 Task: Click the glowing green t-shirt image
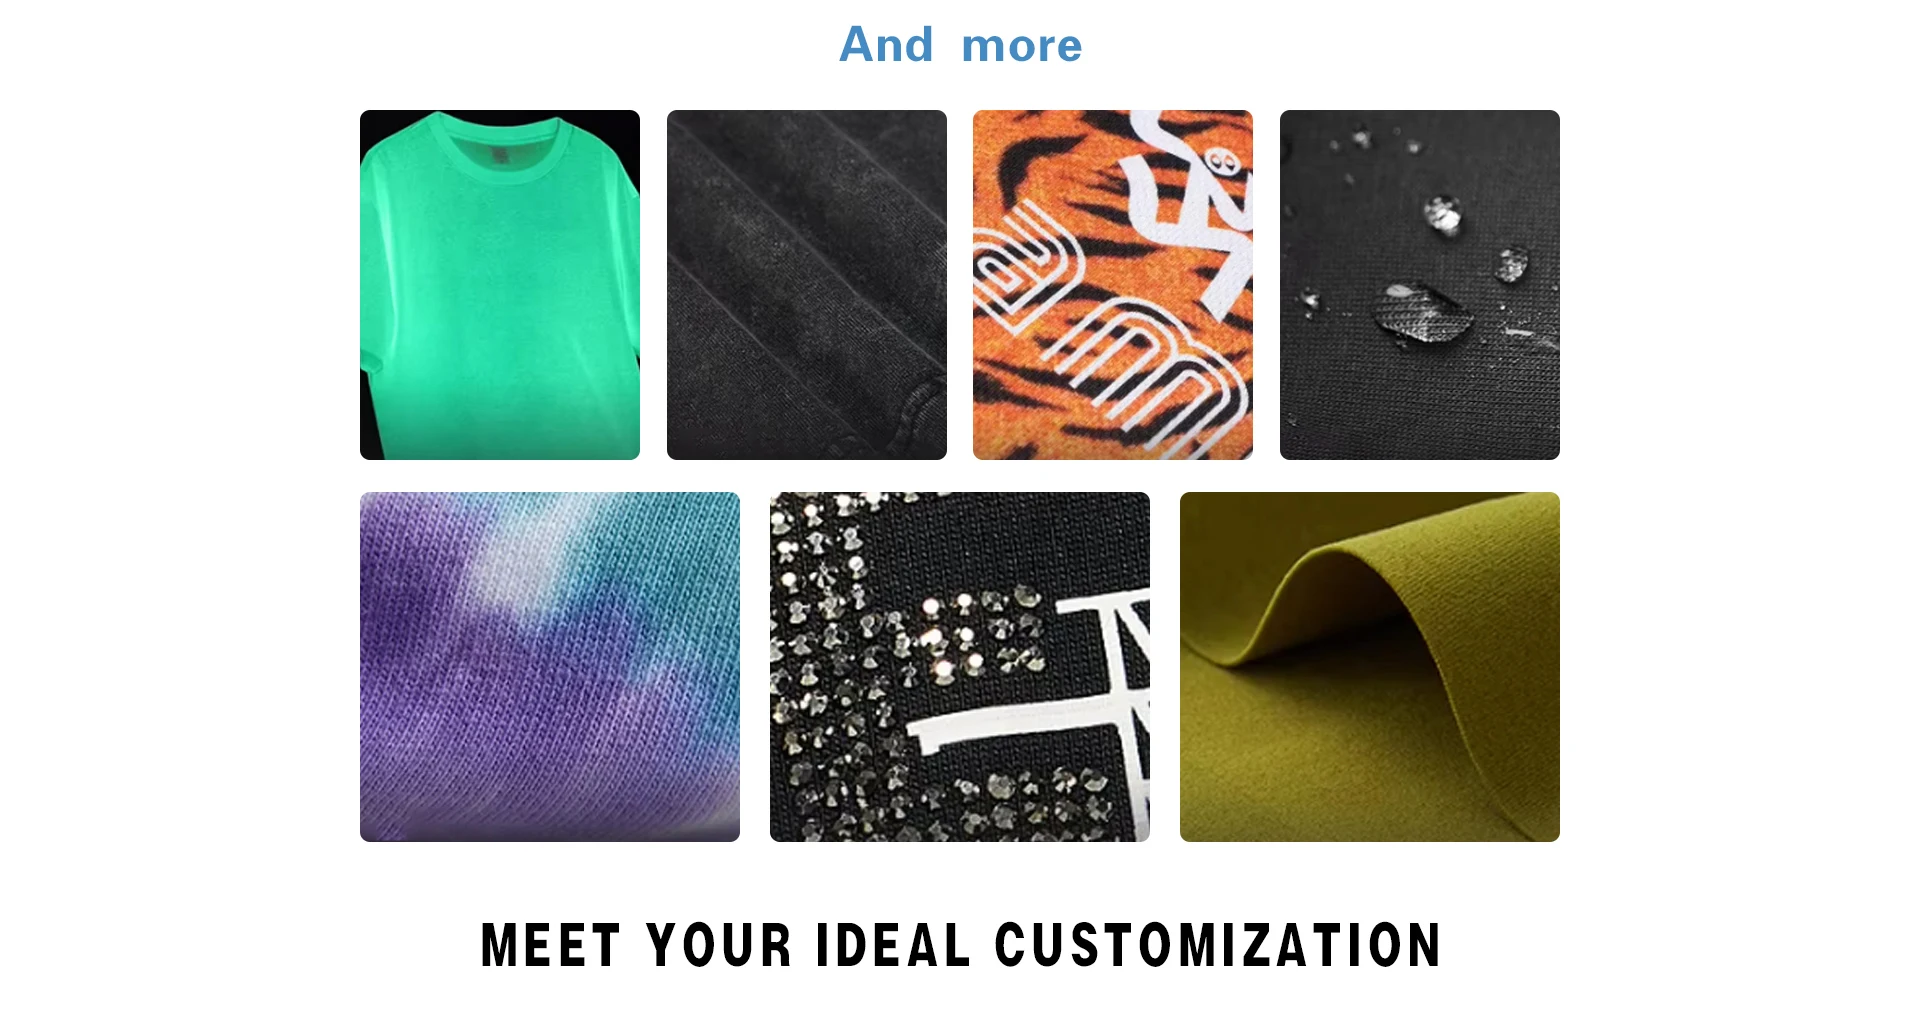500,285
